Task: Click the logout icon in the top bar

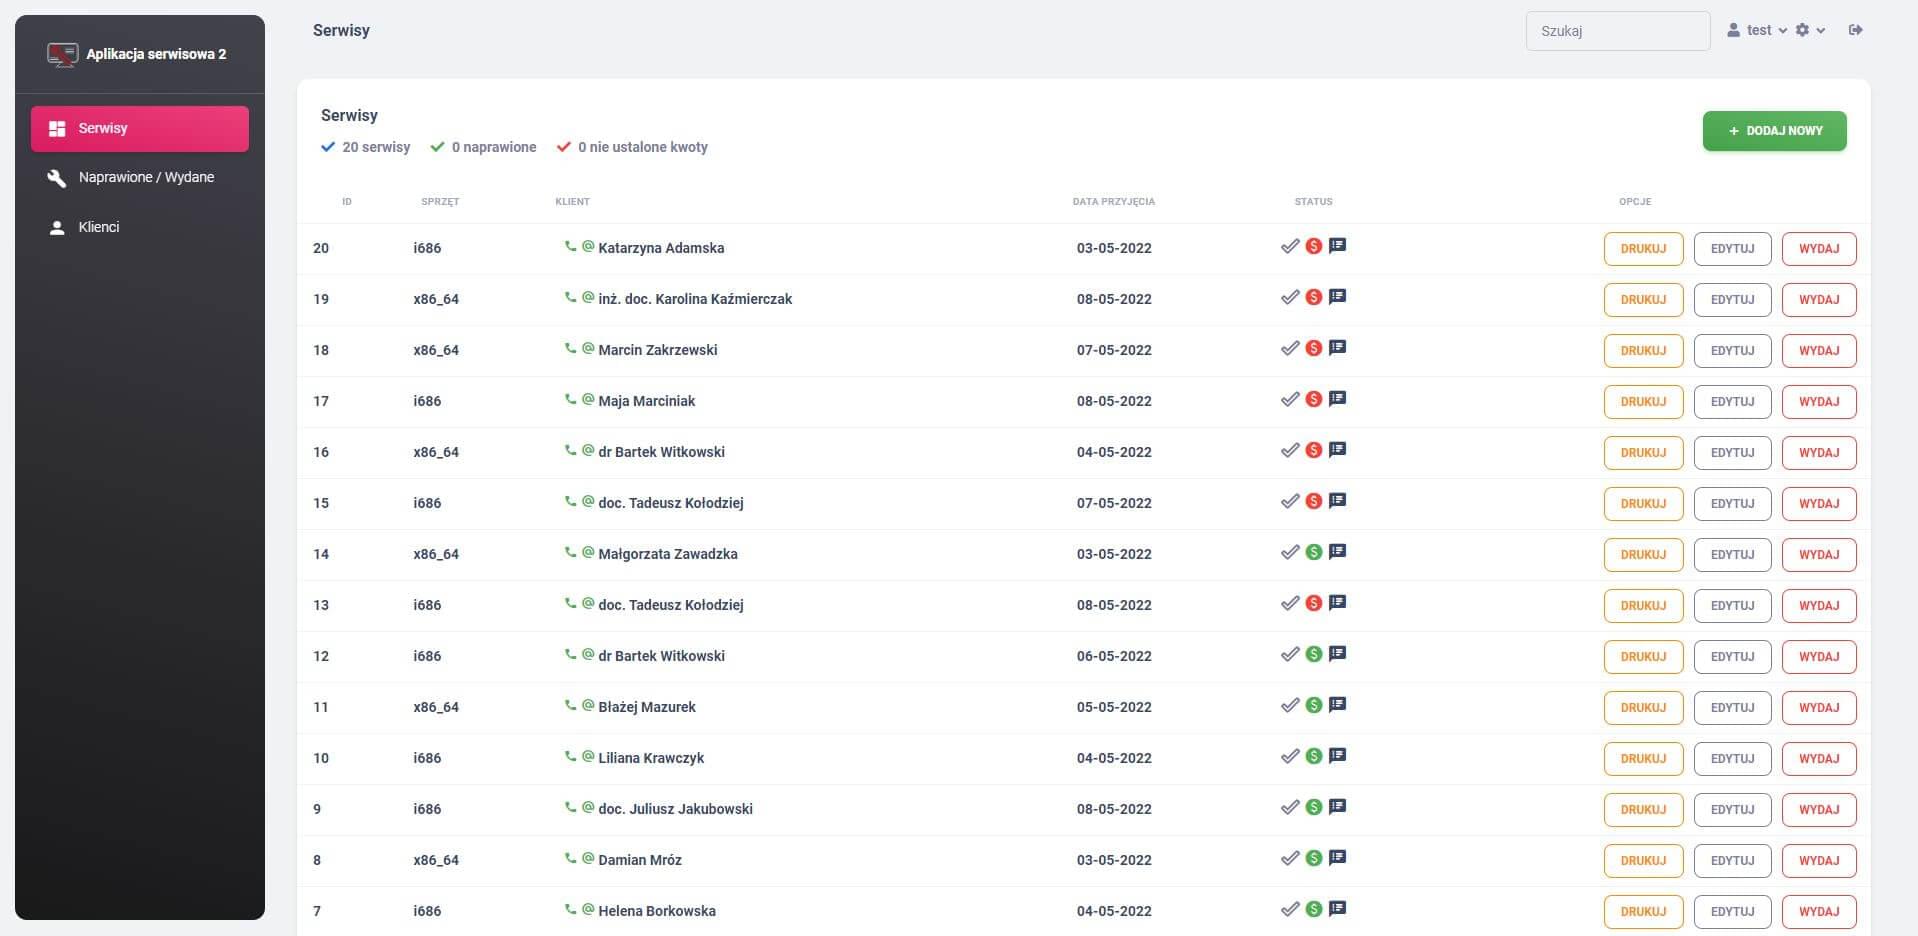Action: point(1856,30)
